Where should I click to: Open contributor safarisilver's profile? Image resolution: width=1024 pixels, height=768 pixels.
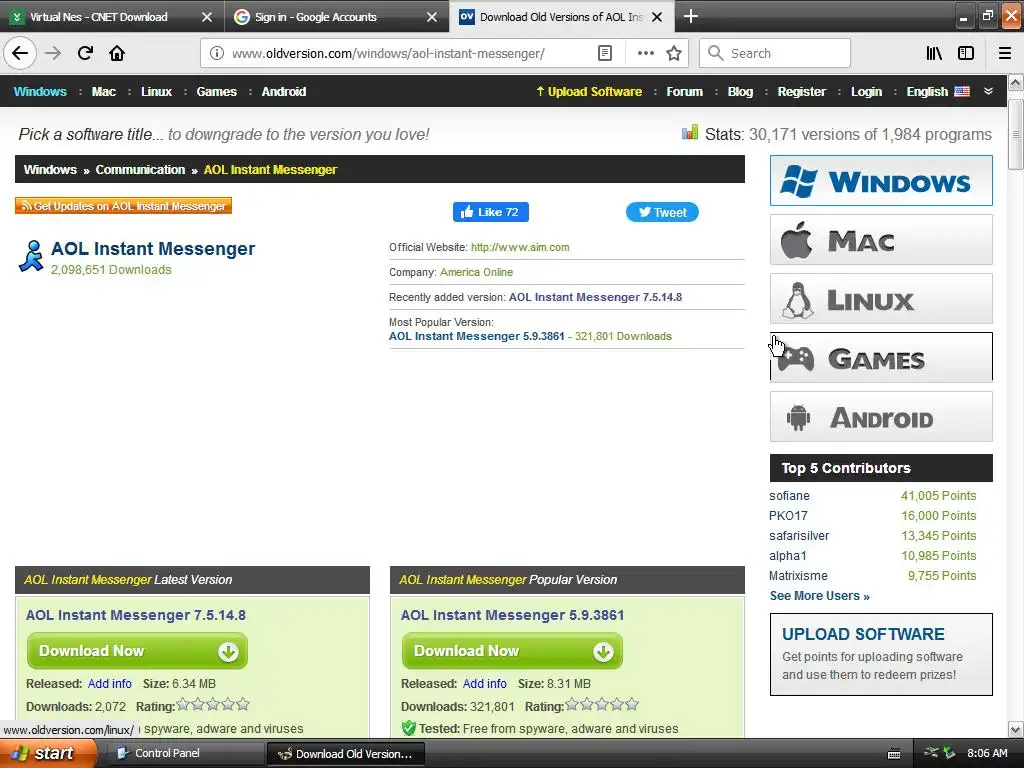799,536
